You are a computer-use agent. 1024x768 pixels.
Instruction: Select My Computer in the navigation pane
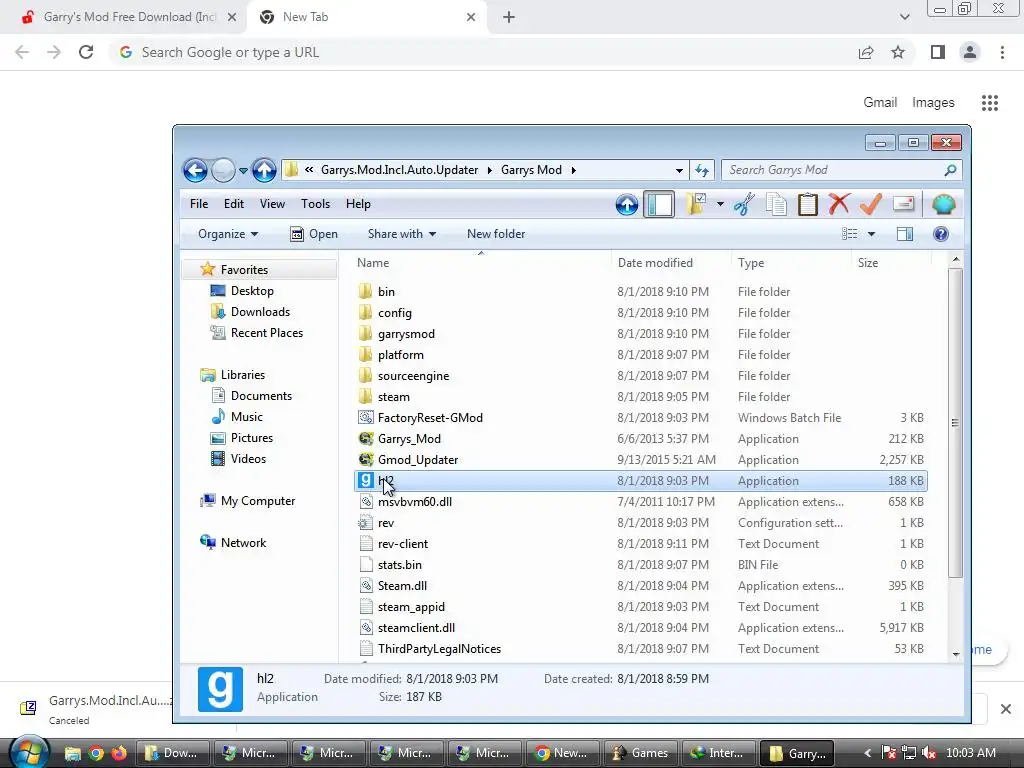[257, 501]
